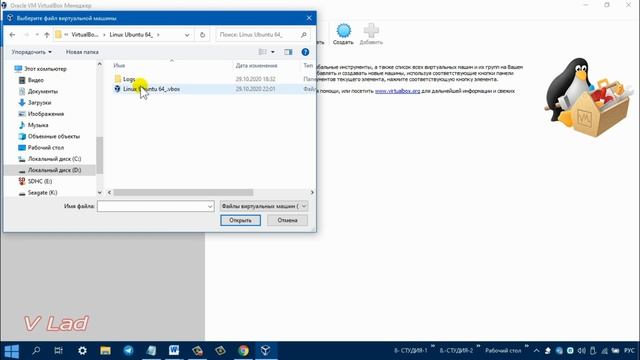Click the horizontal scrollbar in file list
The height and width of the screenshot is (360, 640).
point(183,192)
